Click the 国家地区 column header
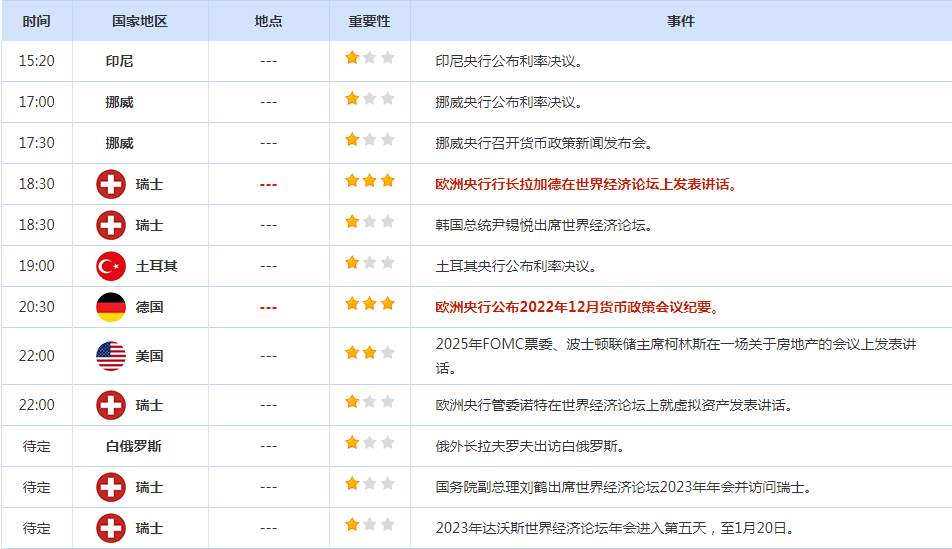 point(140,21)
